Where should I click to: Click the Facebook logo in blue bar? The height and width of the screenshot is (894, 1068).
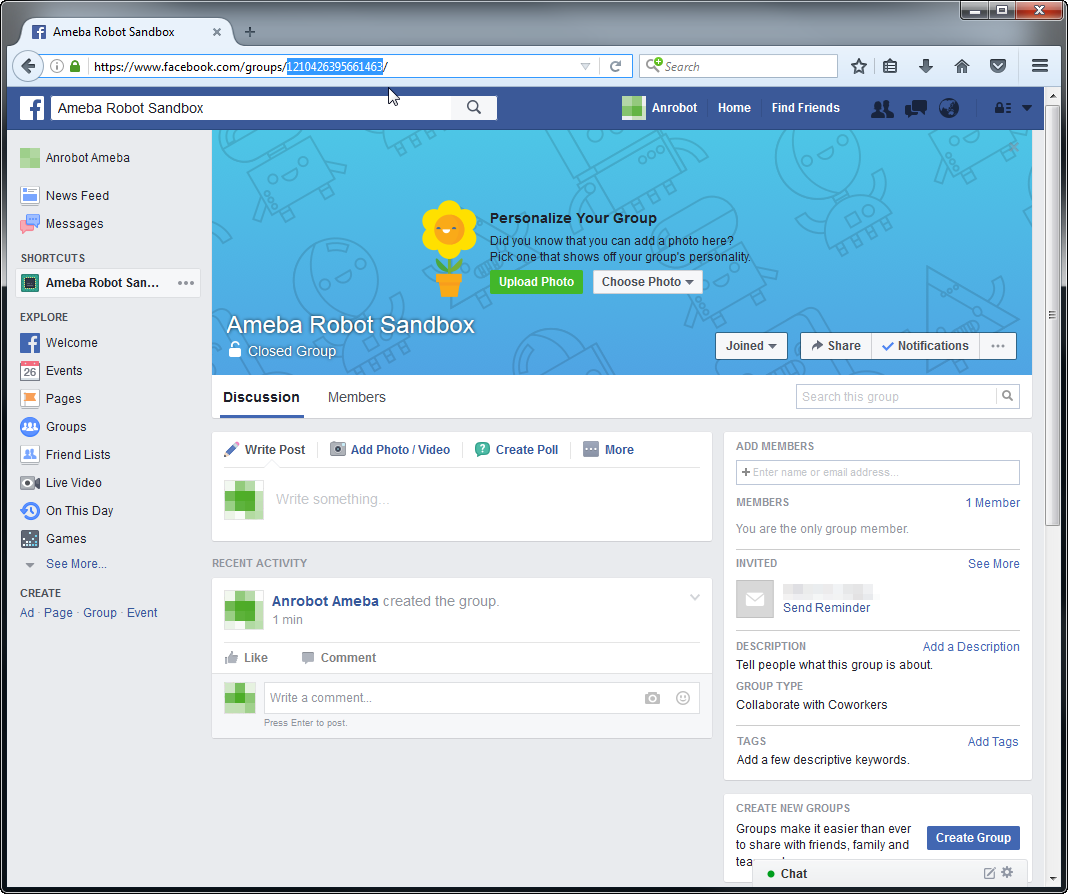(32, 108)
